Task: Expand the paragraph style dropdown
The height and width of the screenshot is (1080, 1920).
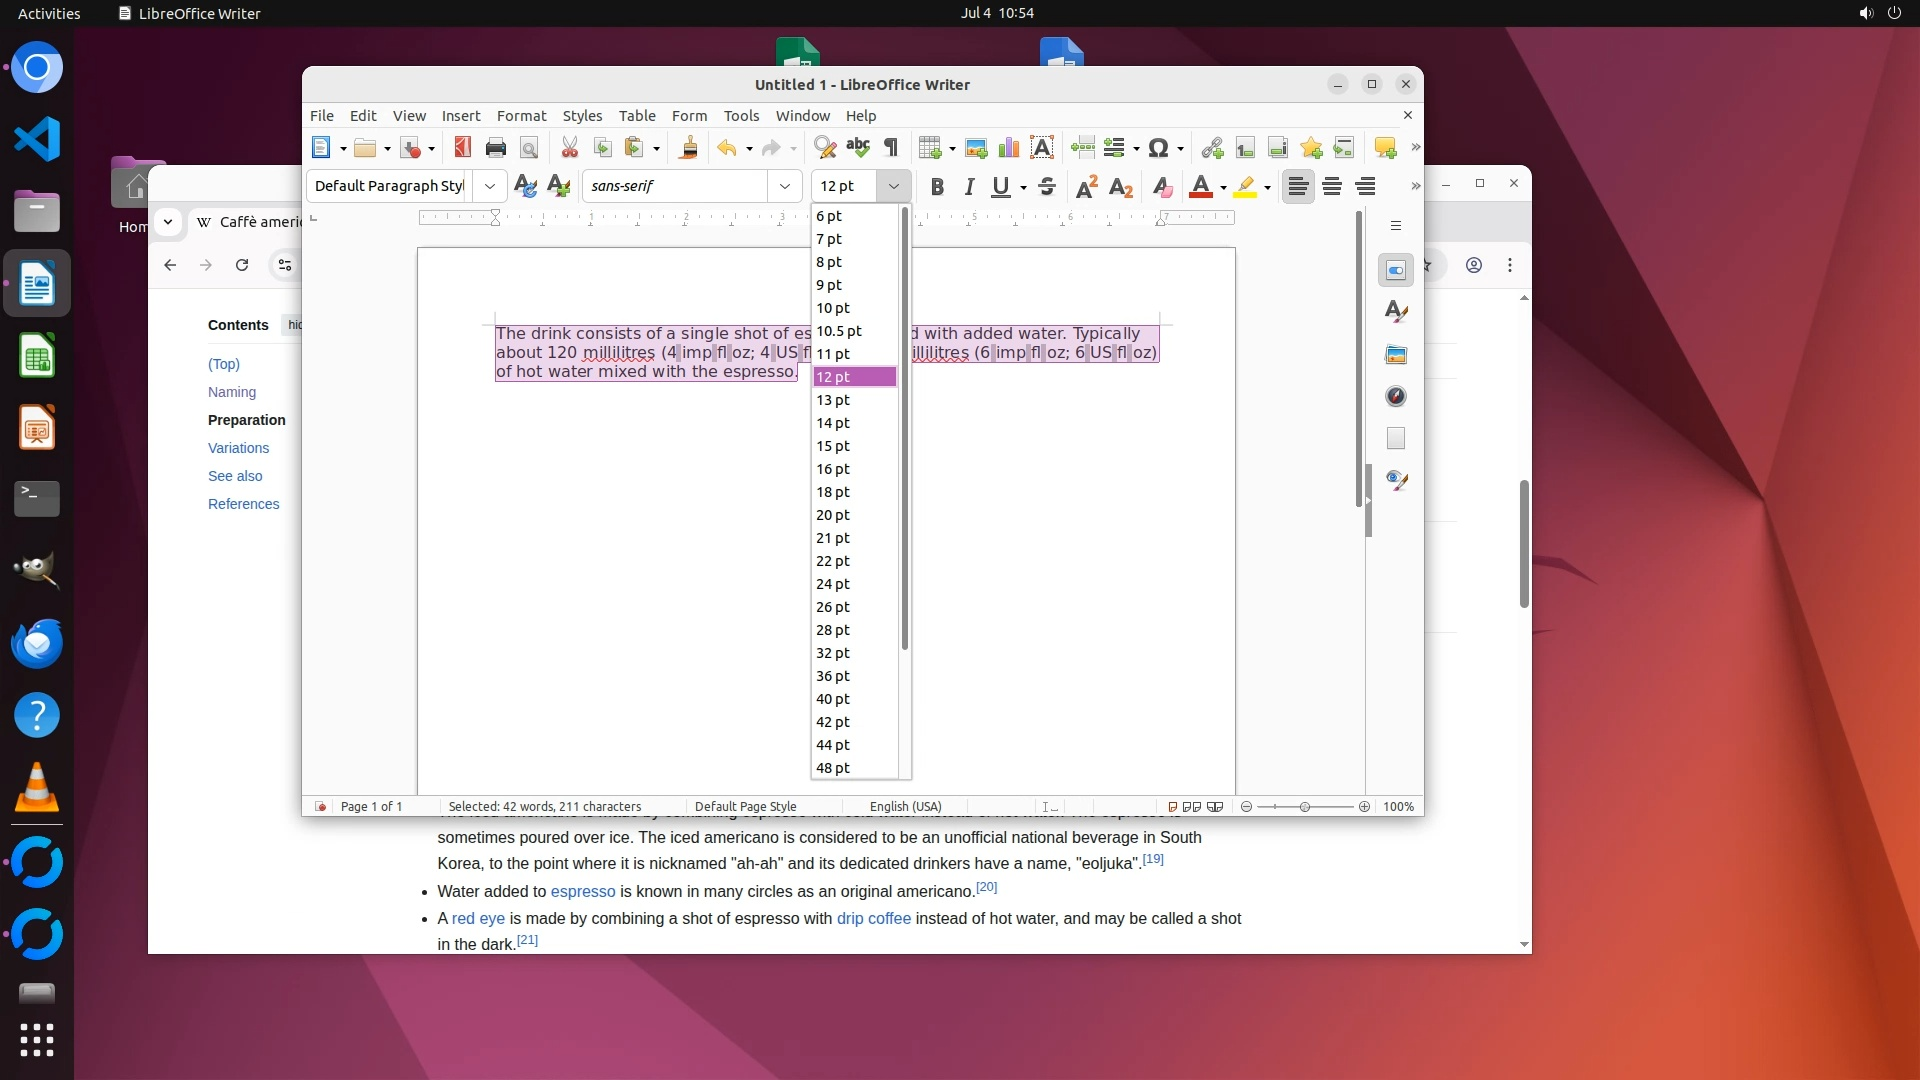Action: (x=489, y=186)
